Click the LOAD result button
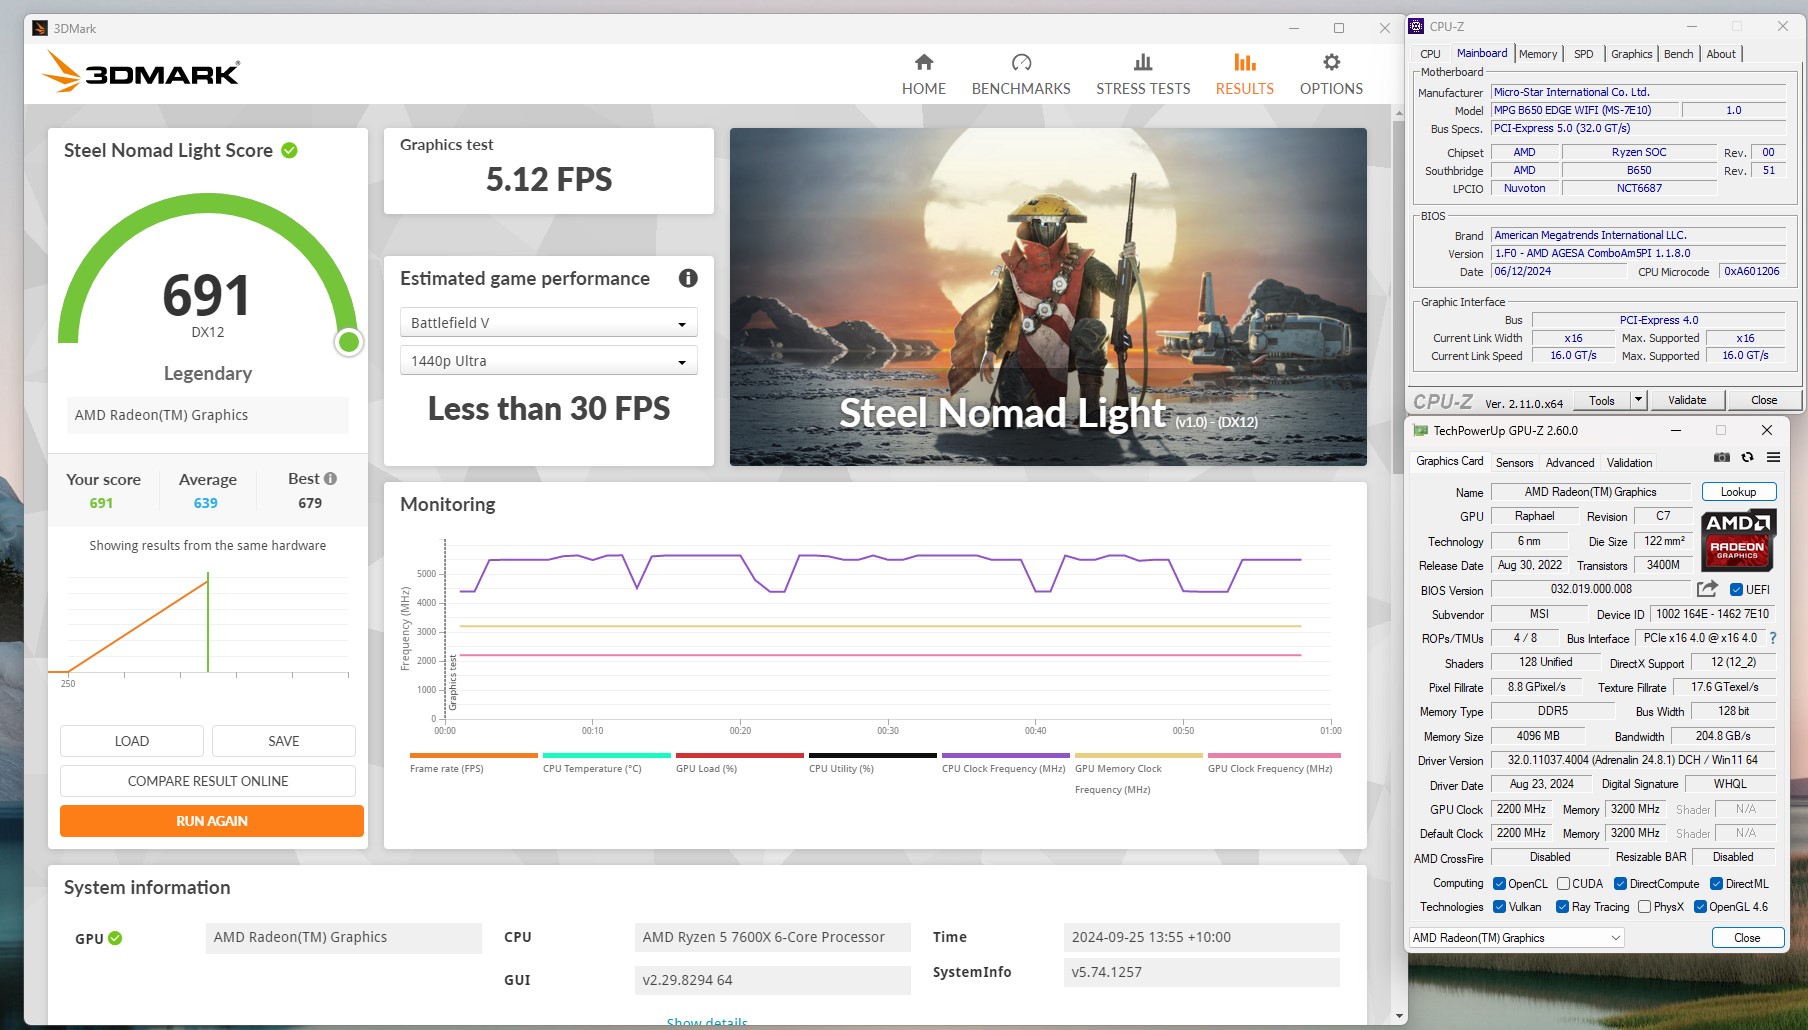This screenshot has width=1808, height=1030. click(x=131, y=741)
